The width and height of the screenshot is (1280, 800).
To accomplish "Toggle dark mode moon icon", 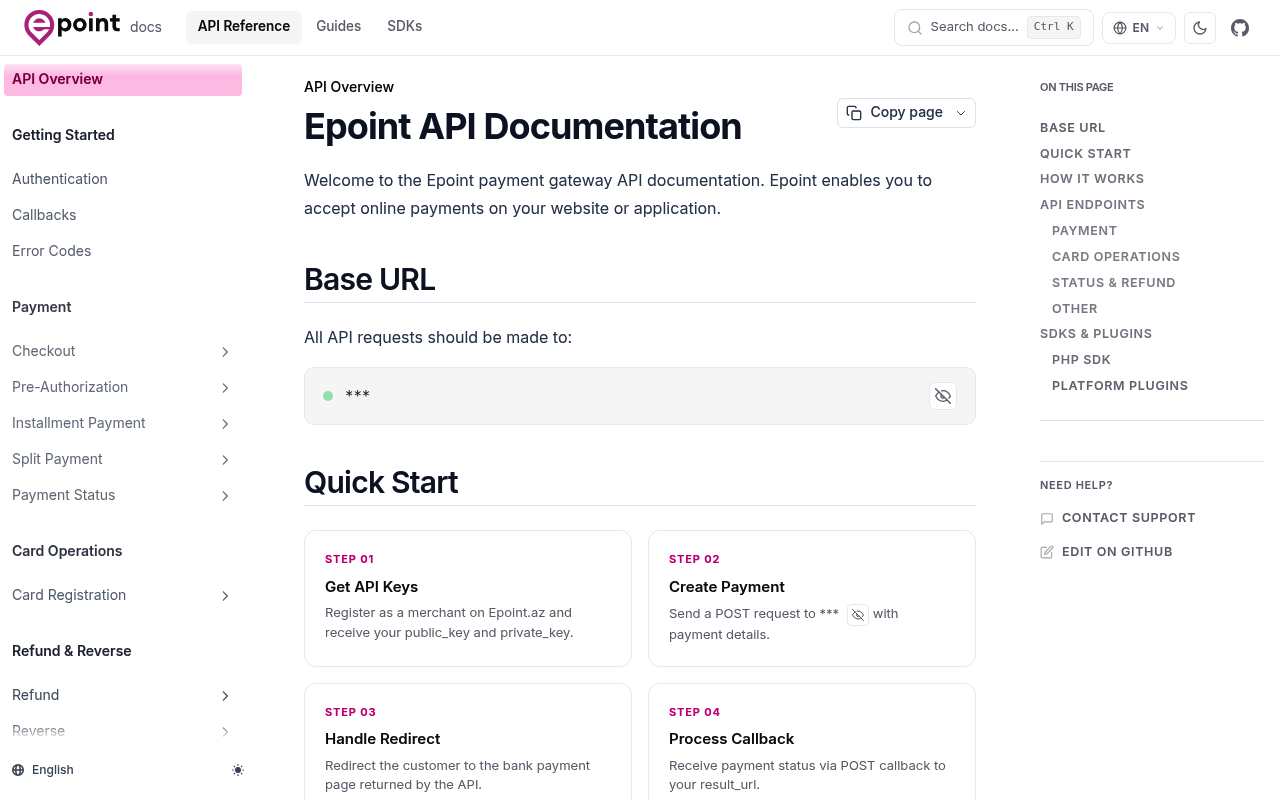I will (1200, 28).
